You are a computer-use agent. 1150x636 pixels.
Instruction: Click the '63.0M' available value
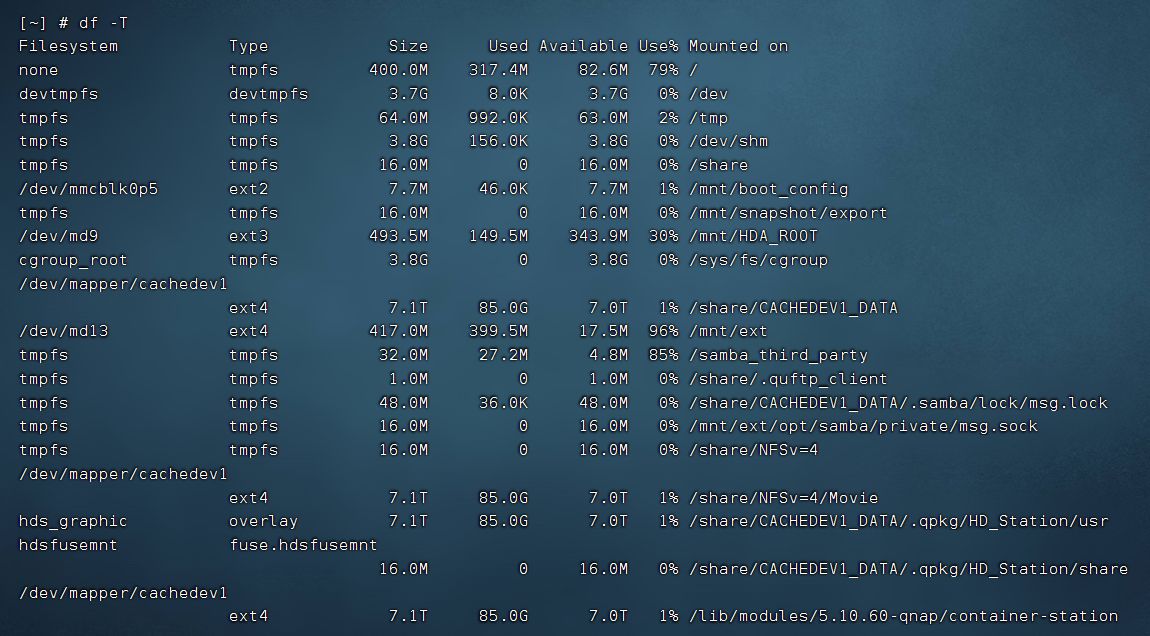604,118
